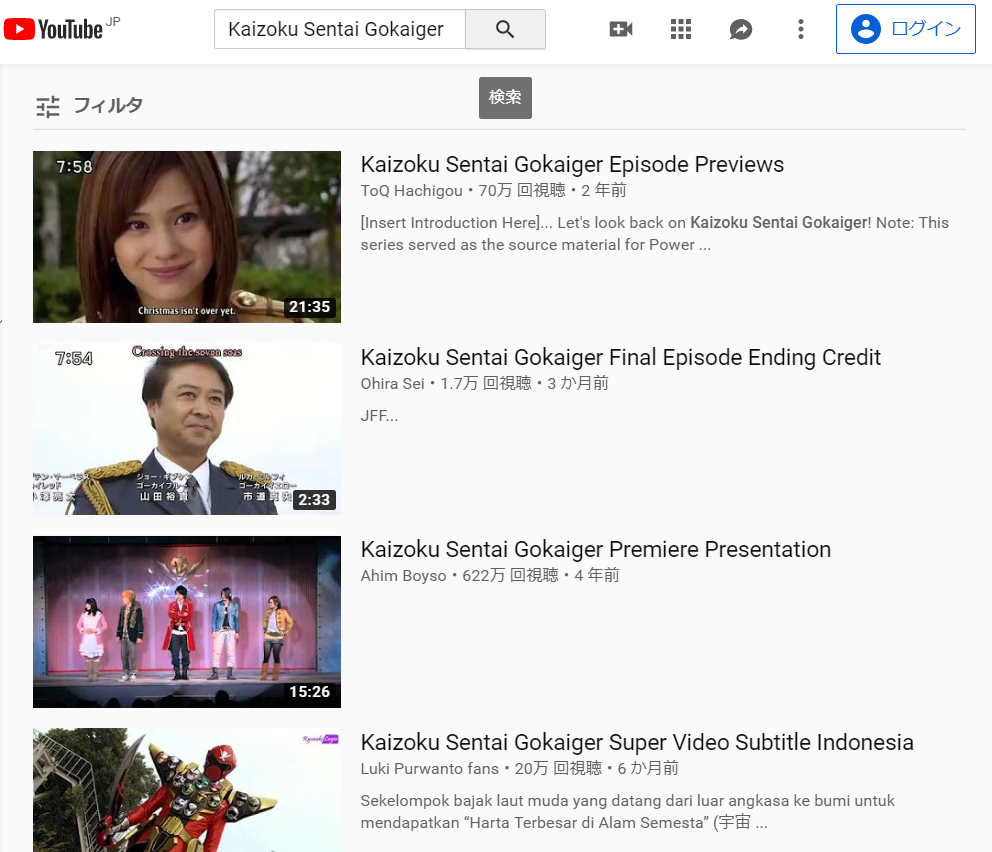Viewport: 992px width, 852px height.
Task: Click the 1.7万 回視聴 view count
Action: pos(486,383)
